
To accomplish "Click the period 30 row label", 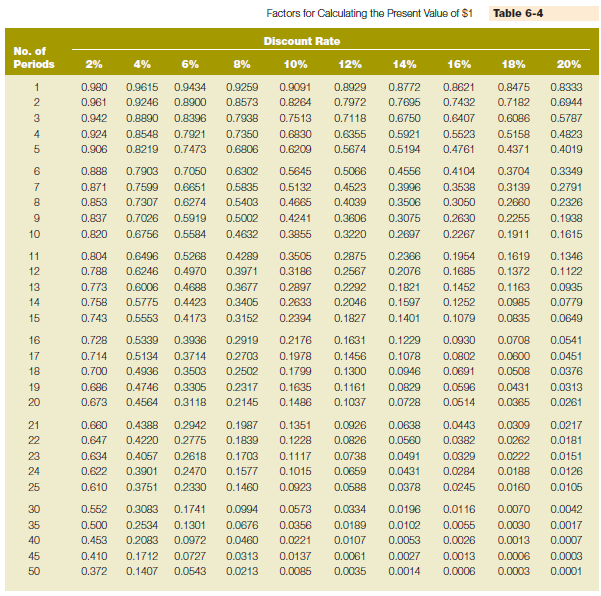I will coord(34,509).
